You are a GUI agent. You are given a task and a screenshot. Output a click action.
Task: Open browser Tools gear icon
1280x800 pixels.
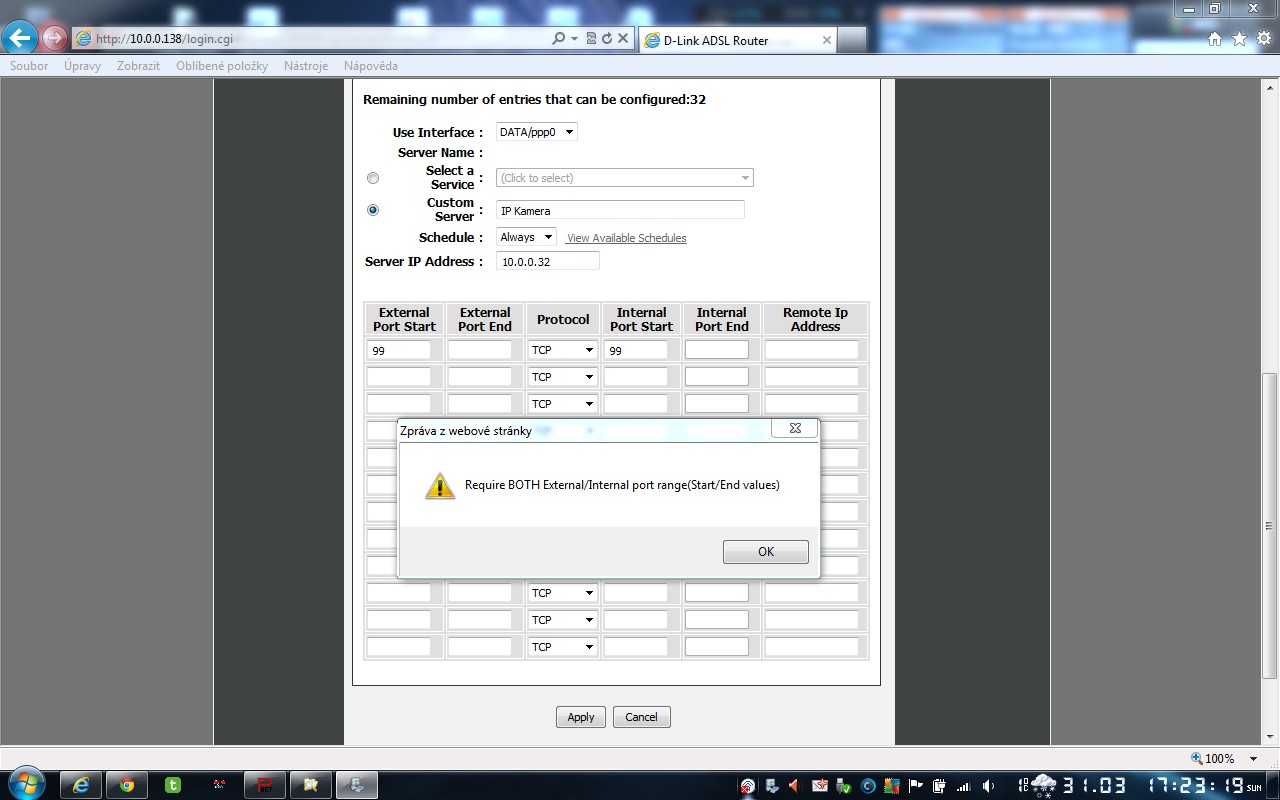coord(1263,39)
